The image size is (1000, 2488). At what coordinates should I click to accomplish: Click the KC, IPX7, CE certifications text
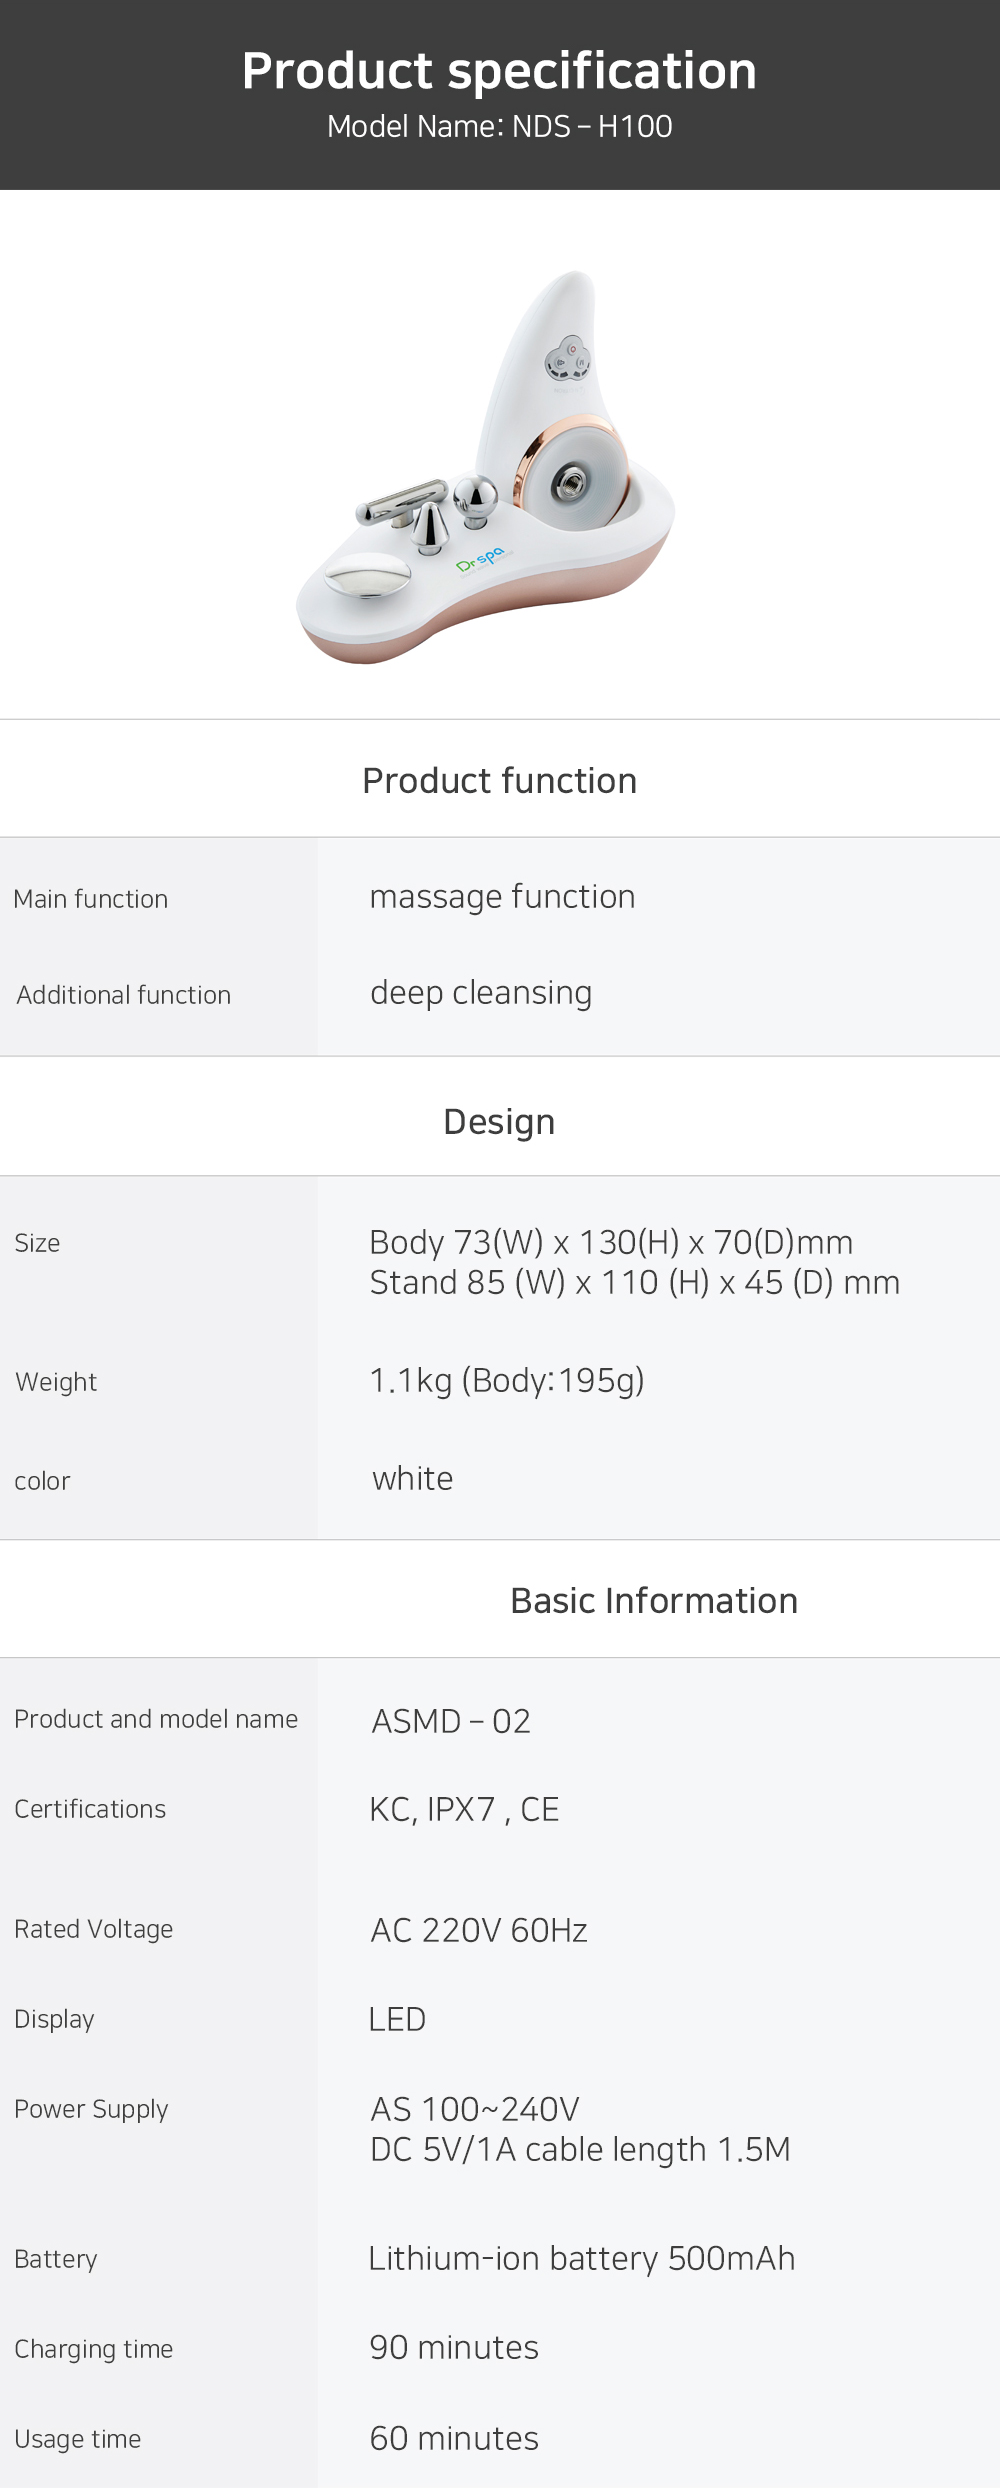coord(464,1809)
